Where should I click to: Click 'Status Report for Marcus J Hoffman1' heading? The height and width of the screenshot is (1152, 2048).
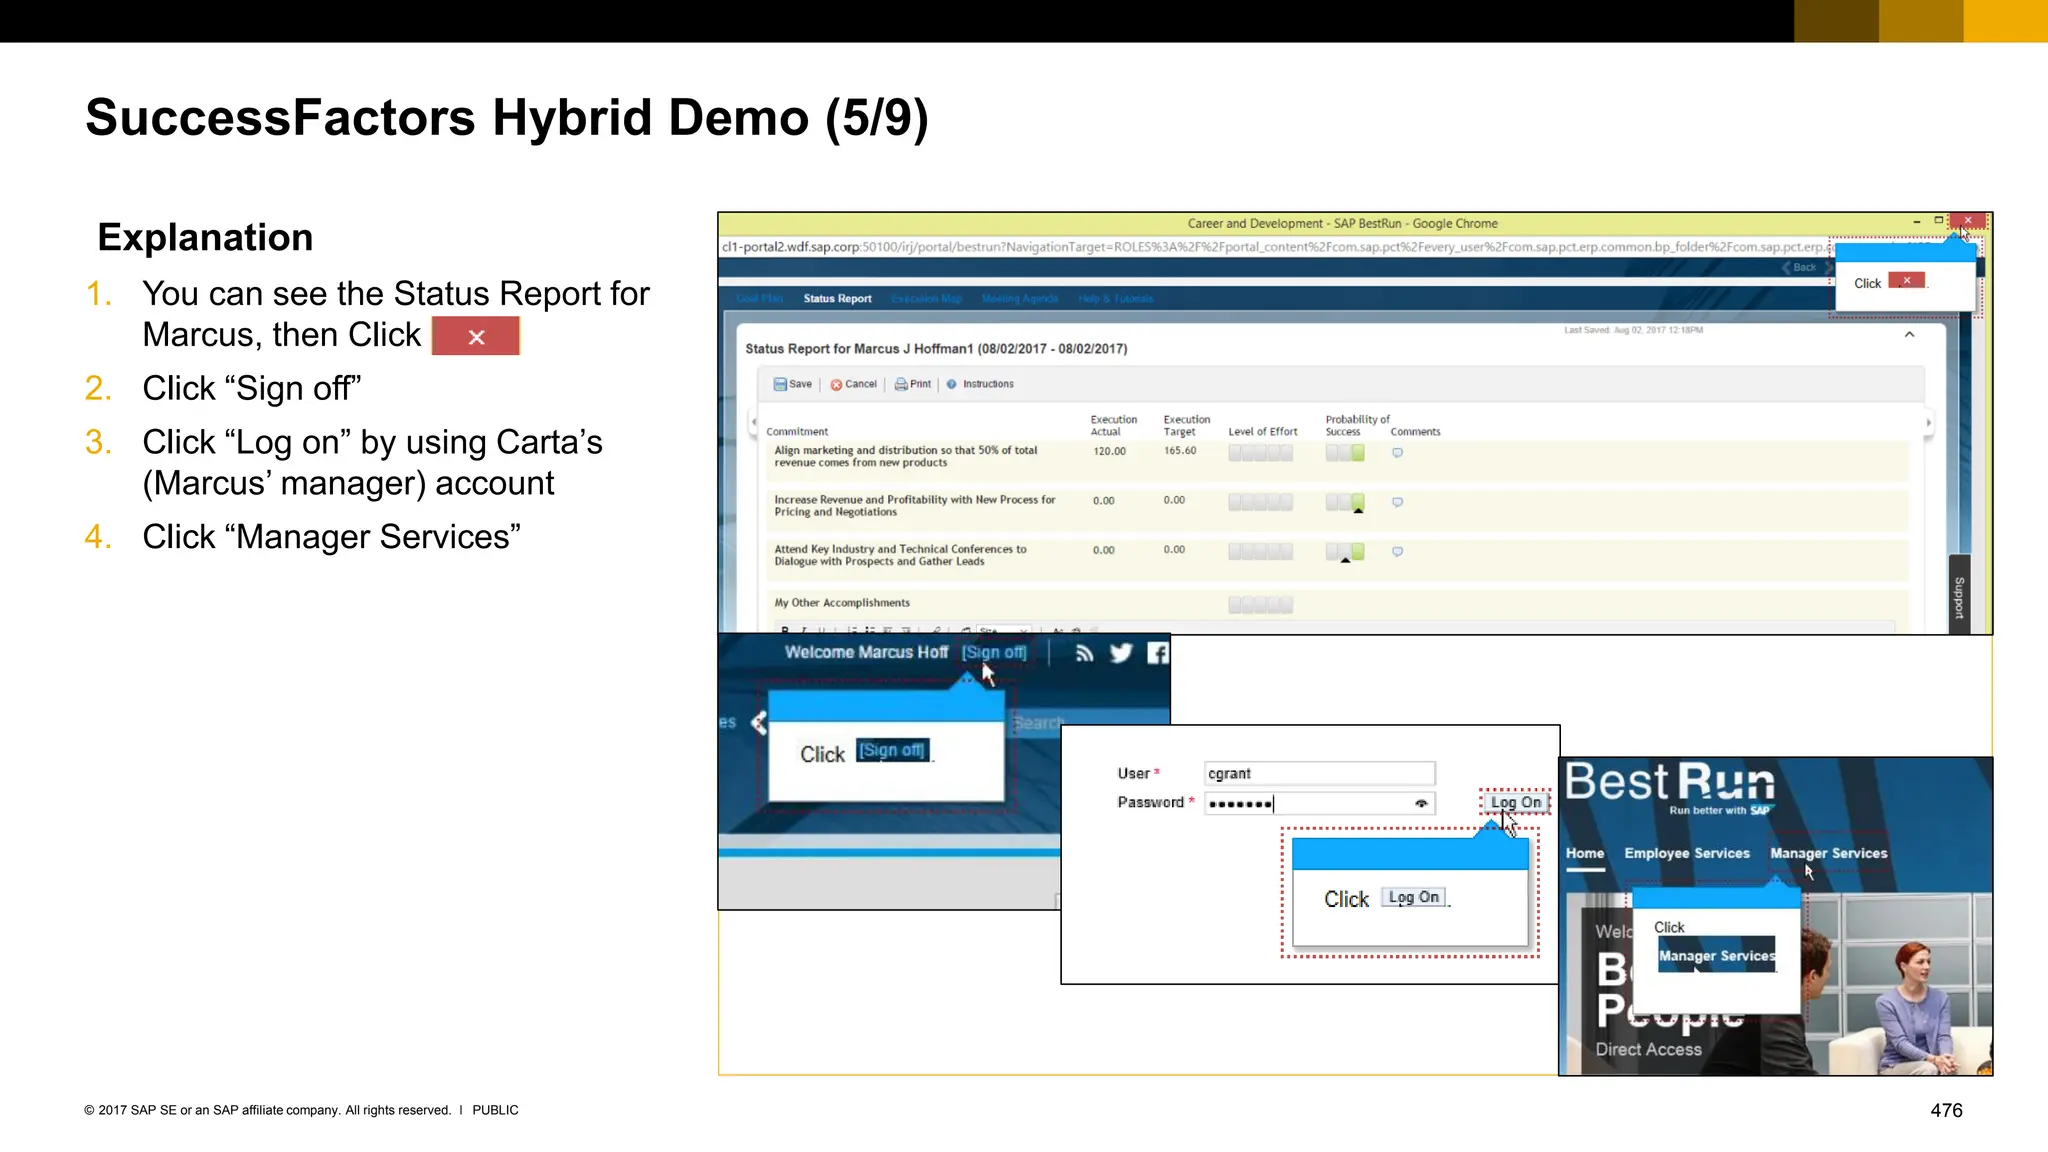click(x=936, y=349)
